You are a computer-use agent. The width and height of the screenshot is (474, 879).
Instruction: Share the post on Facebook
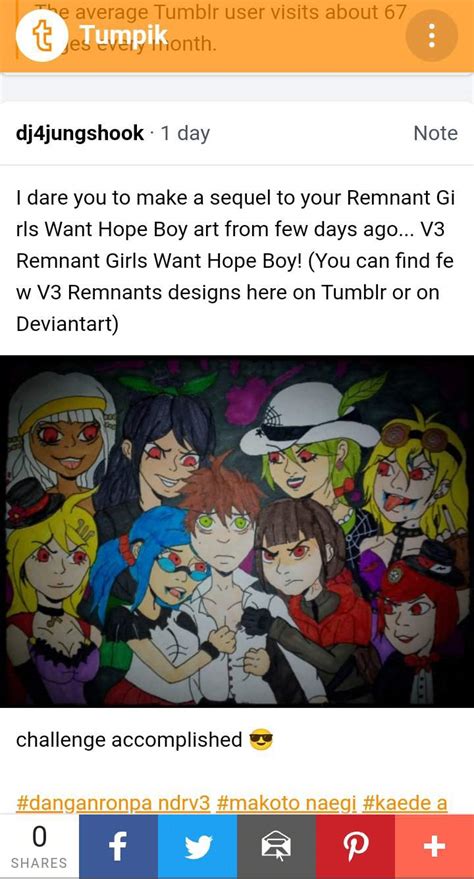click(118, 846)
